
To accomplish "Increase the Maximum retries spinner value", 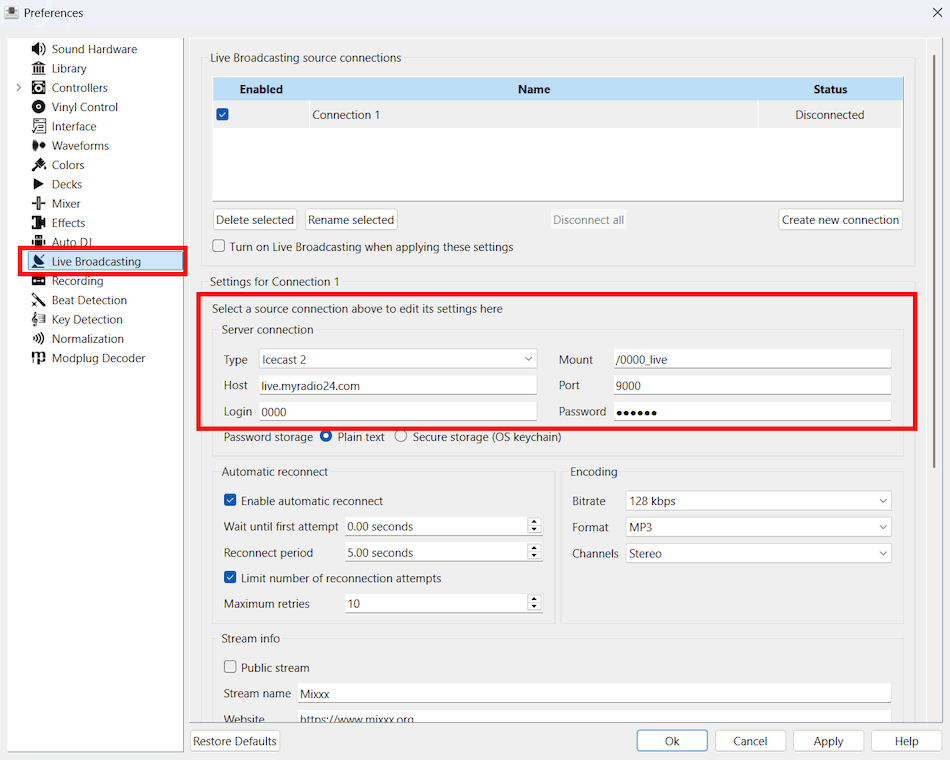I will (x=534, y=599).
